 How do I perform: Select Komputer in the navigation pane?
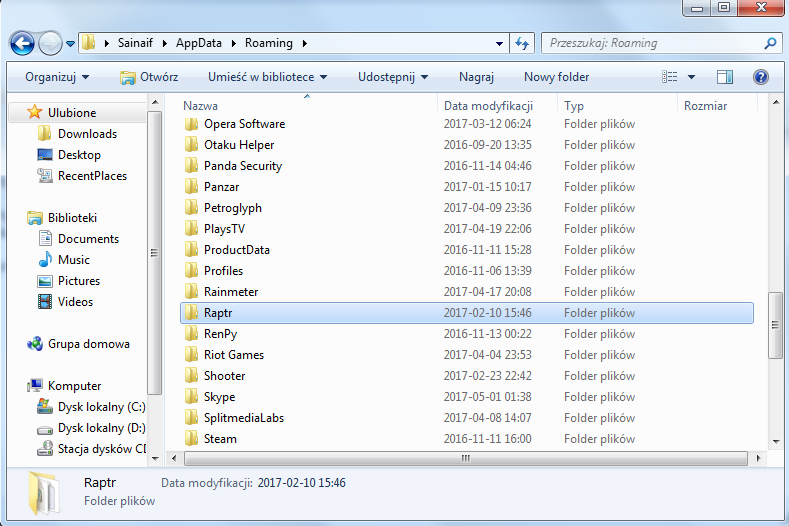pos(74,386)
